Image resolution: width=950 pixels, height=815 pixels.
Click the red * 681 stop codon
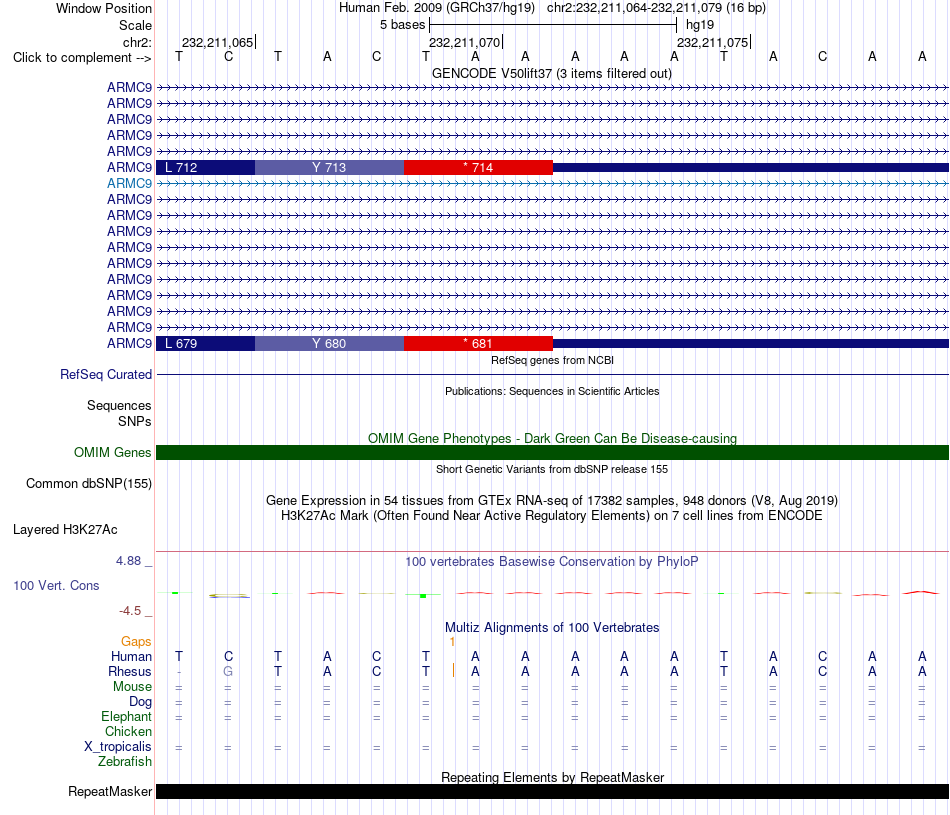tap(478, 344)
